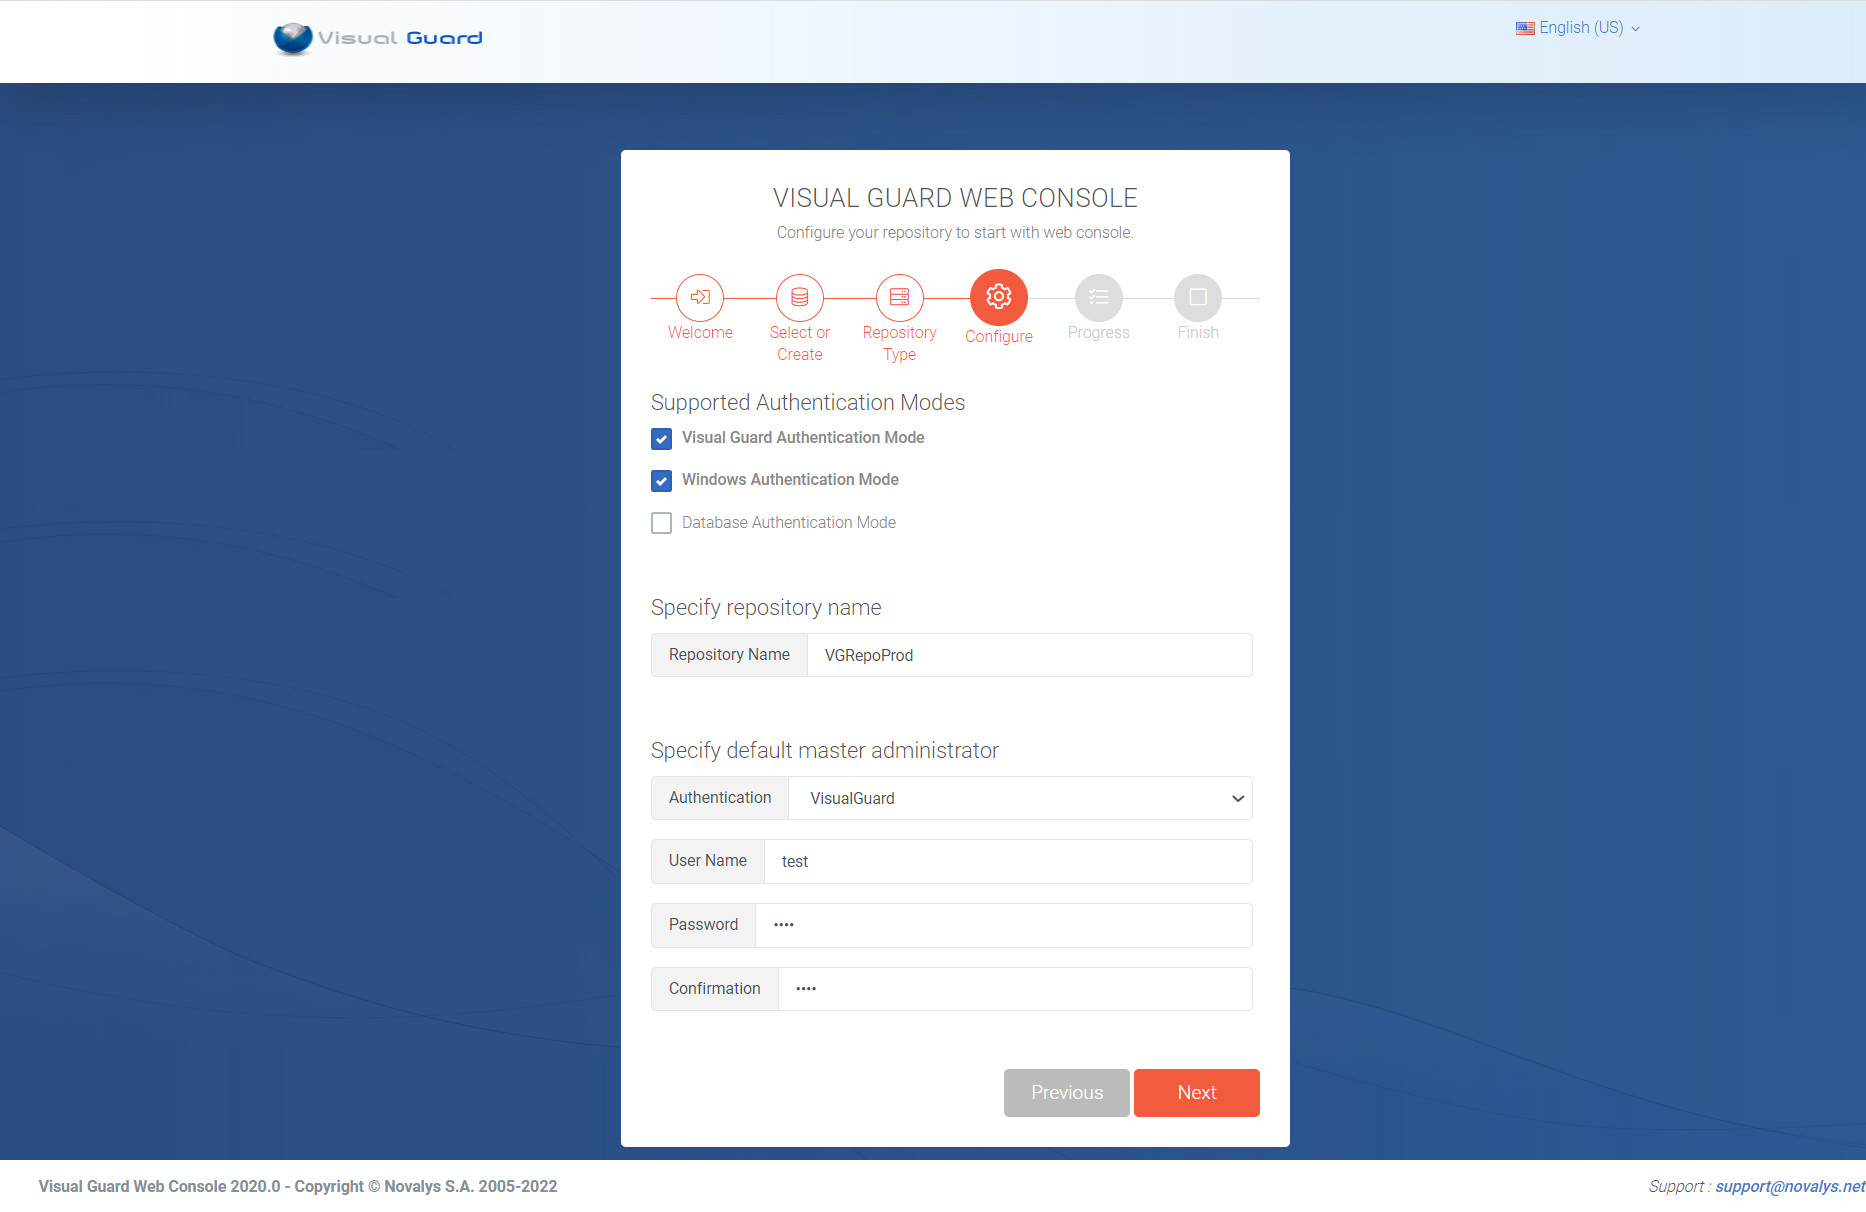
Task: Click the US flag icon near language selector
Action: [x=1525, y=27]
